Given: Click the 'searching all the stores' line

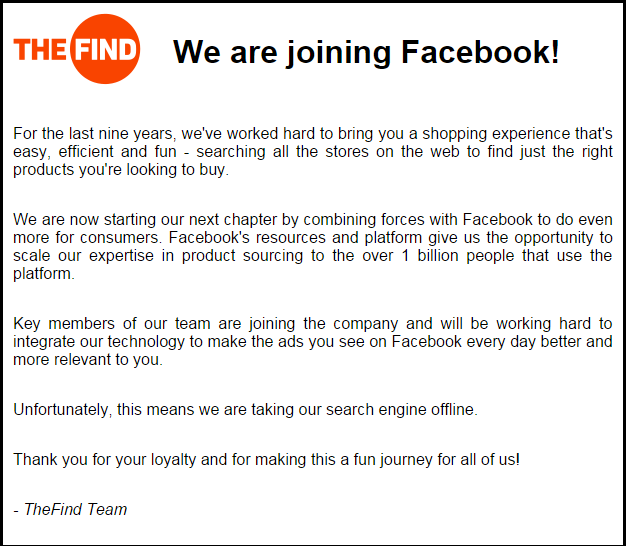Looking at the screenshot, I should click(x=313, y=152).
